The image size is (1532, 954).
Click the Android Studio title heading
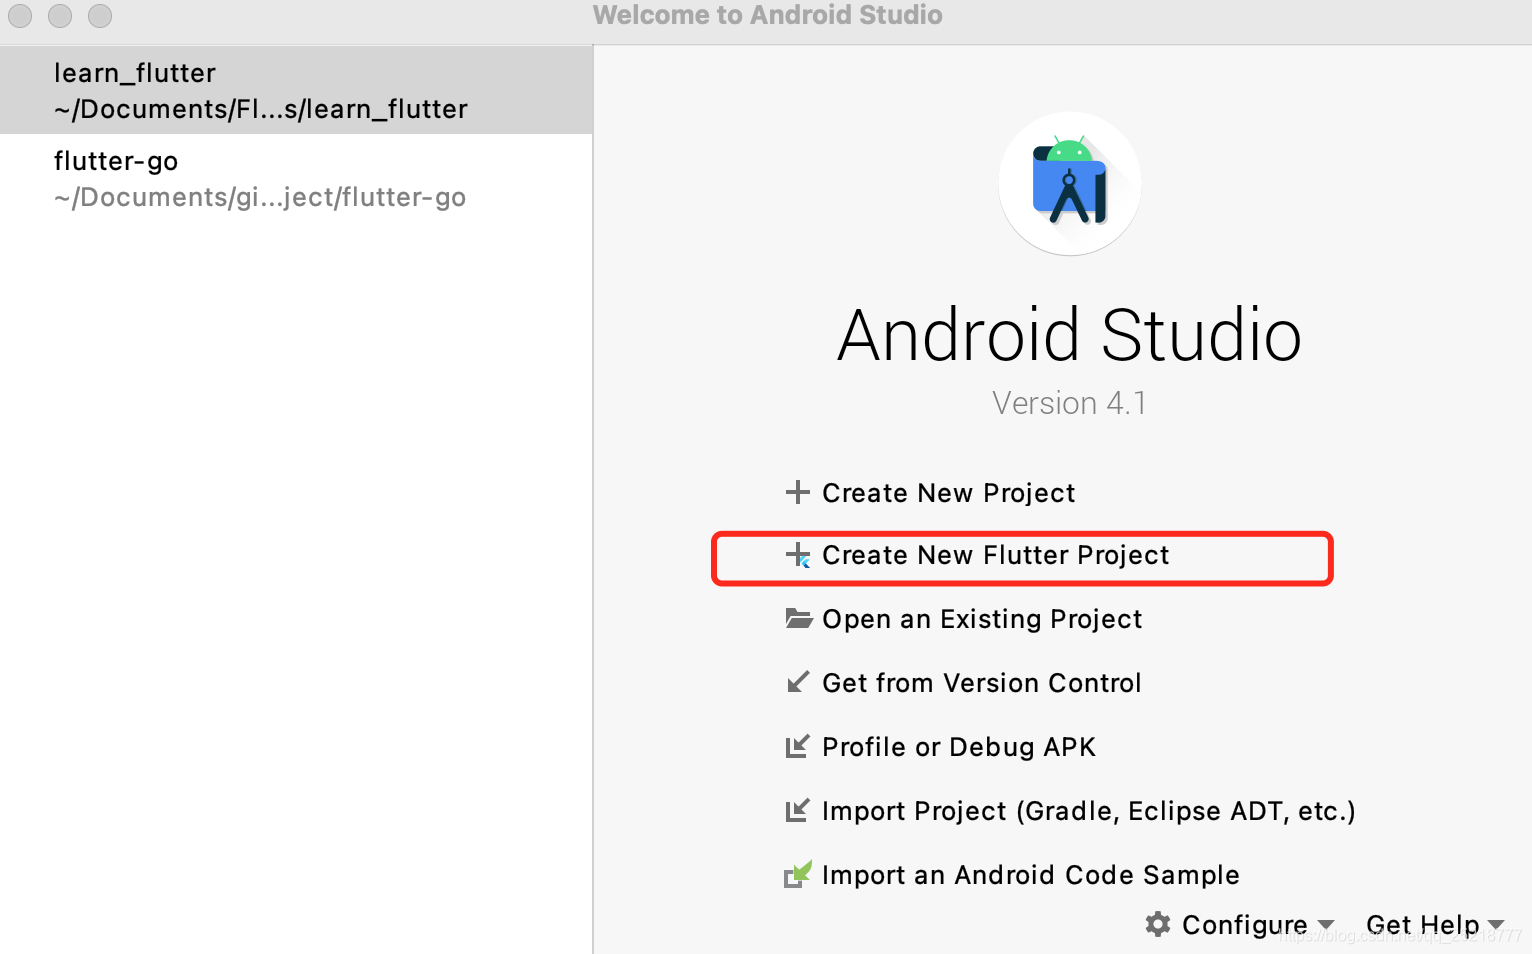pyautogui.click(x=1069, y=334)
